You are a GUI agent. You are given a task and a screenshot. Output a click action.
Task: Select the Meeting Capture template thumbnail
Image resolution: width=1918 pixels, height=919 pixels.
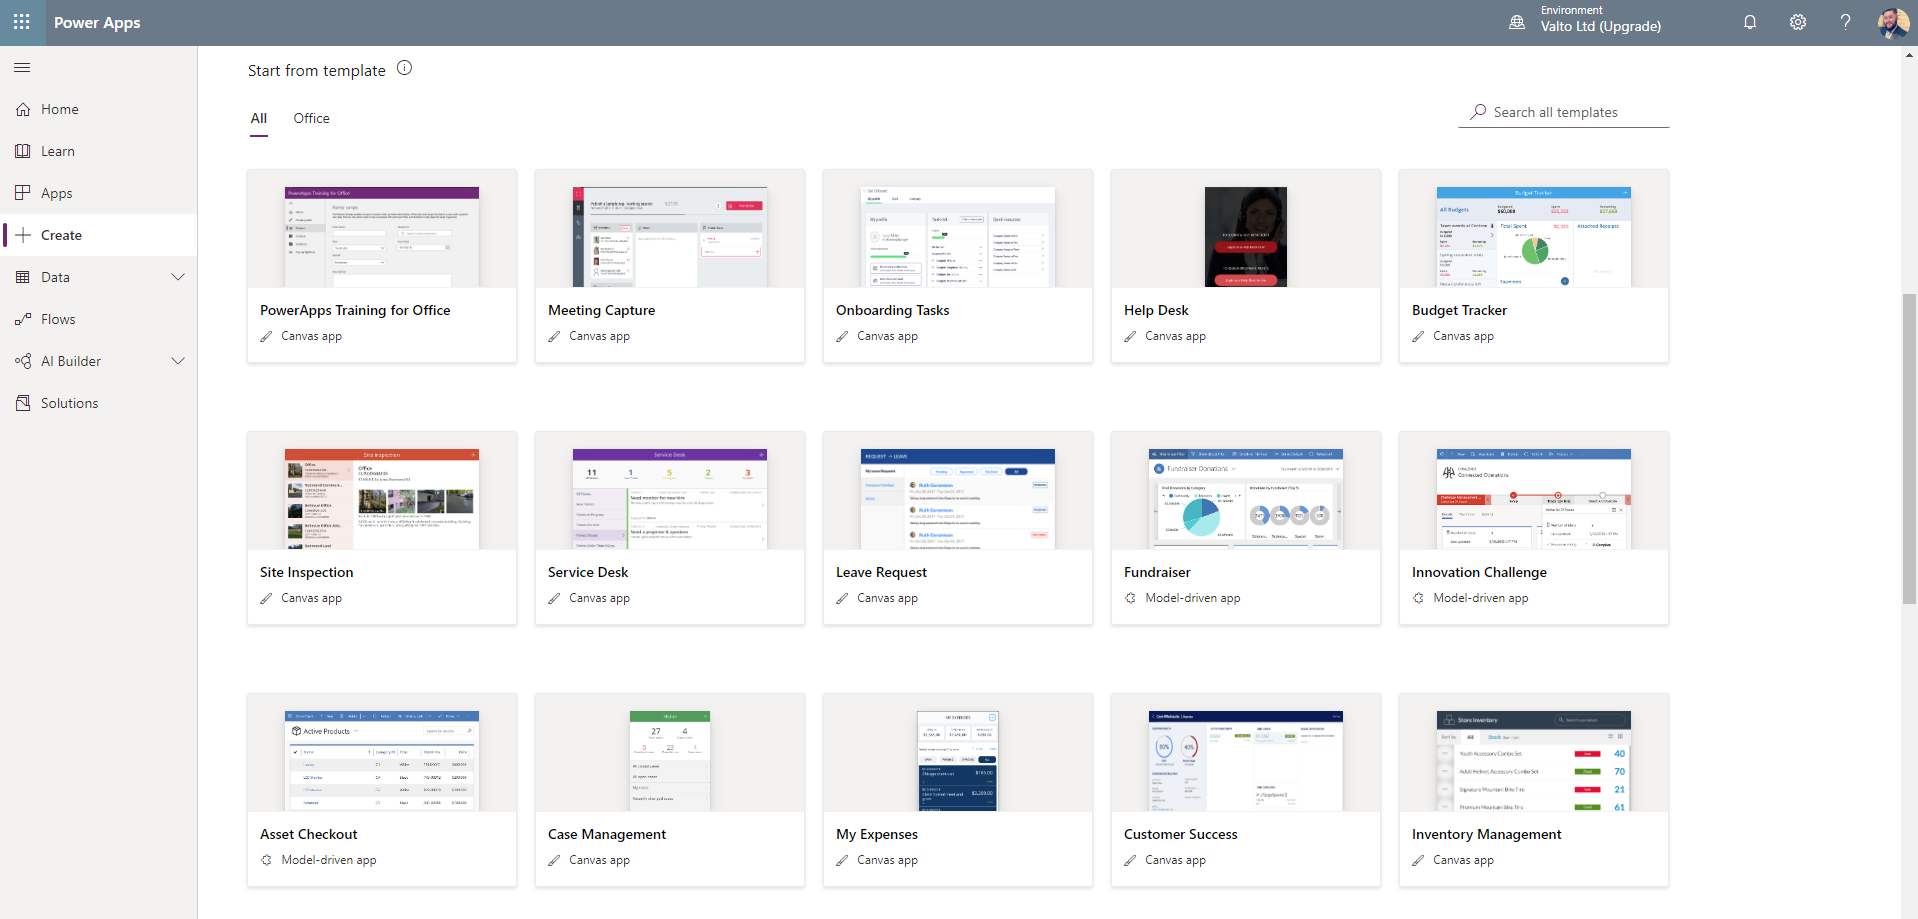tap(670, 237)
